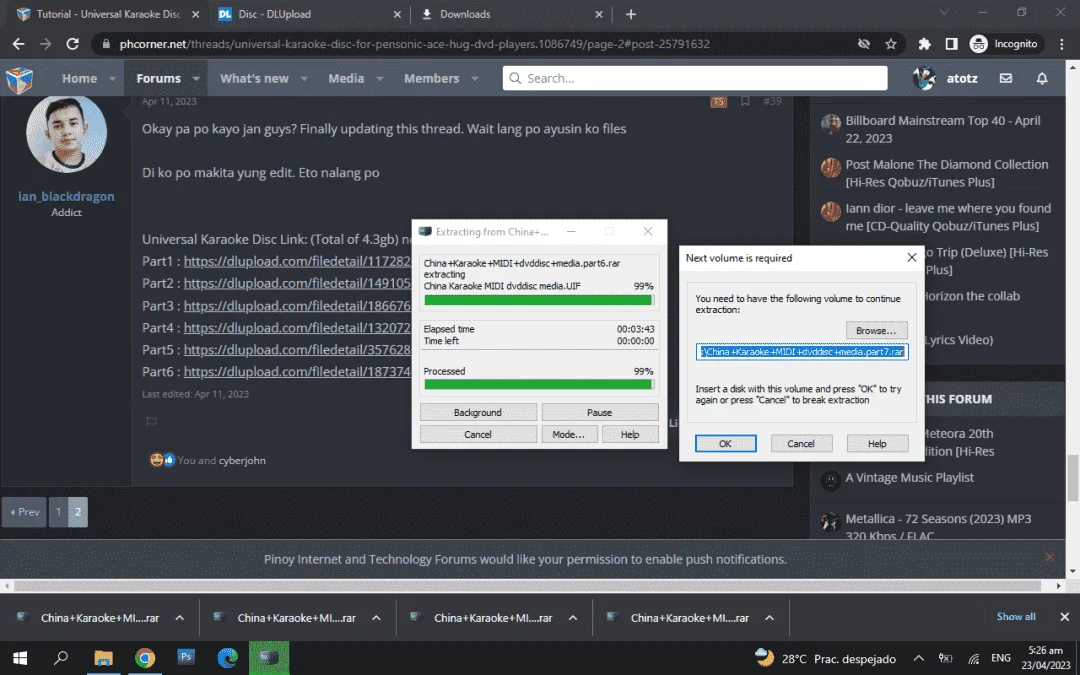This screenshot has height=675, width=1080.
Task: Go back with browser back arrow
Action: [19, 43]
